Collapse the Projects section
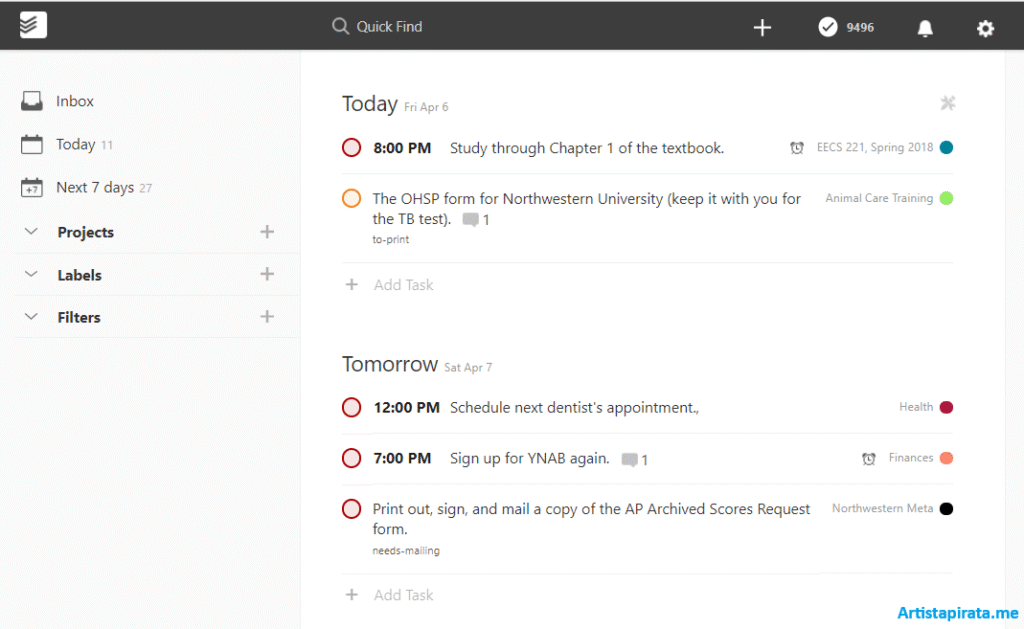This screenshot has width=1024, height=629. (29, 231)
